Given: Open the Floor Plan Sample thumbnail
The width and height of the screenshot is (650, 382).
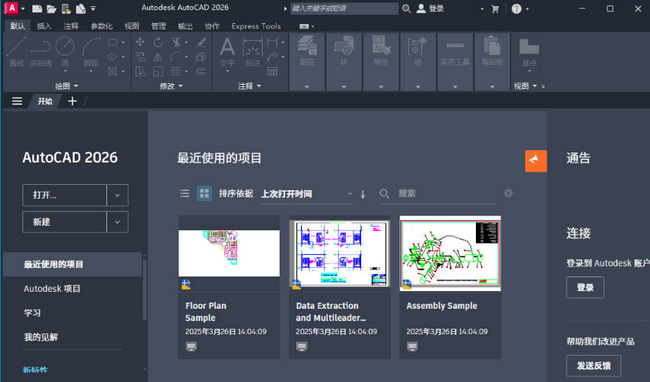Looking at the screenshot, I should pyautogui.click(x=229, y=253).
